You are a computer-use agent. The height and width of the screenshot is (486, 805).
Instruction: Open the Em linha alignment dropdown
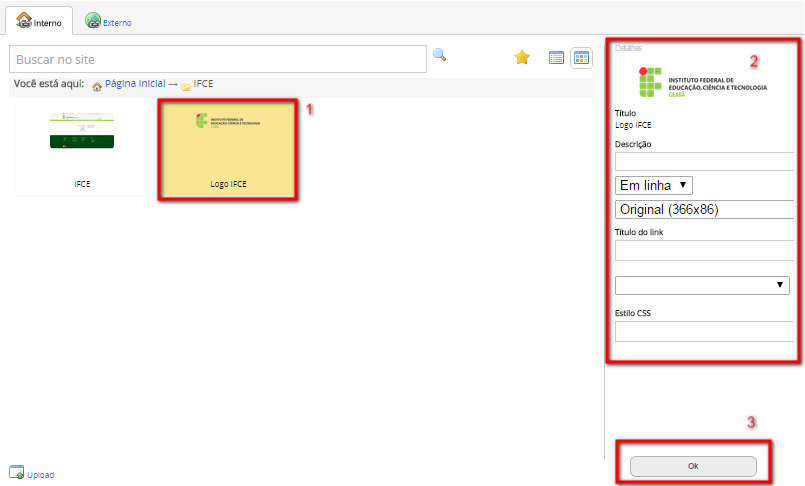coord(654,185)
